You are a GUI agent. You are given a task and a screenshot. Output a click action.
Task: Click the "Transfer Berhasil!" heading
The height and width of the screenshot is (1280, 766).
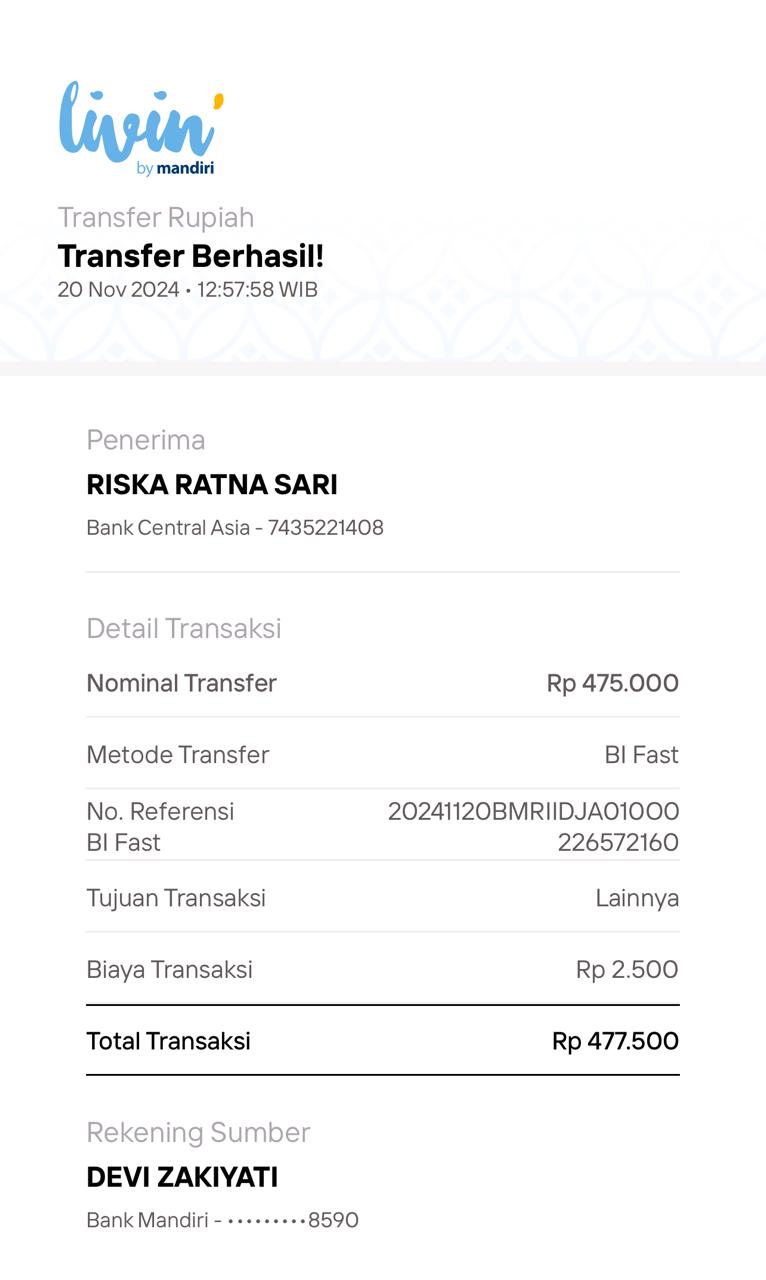point(191,256)
